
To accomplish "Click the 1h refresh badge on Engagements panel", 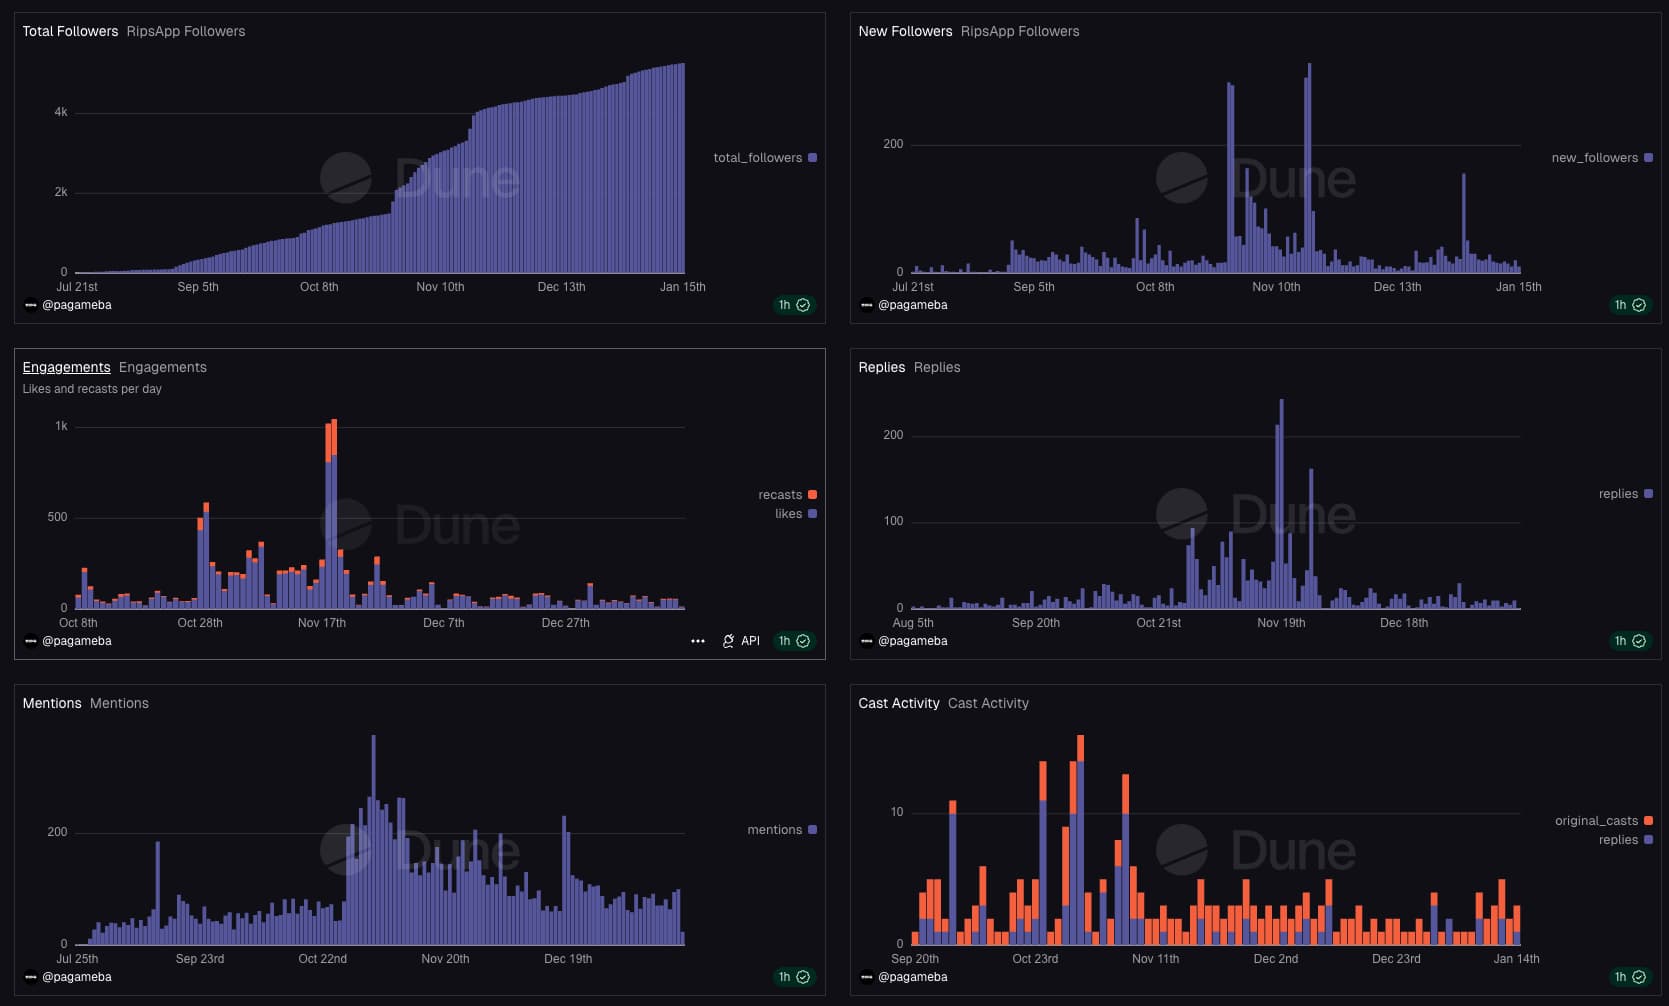I will [x=794, y=641].
